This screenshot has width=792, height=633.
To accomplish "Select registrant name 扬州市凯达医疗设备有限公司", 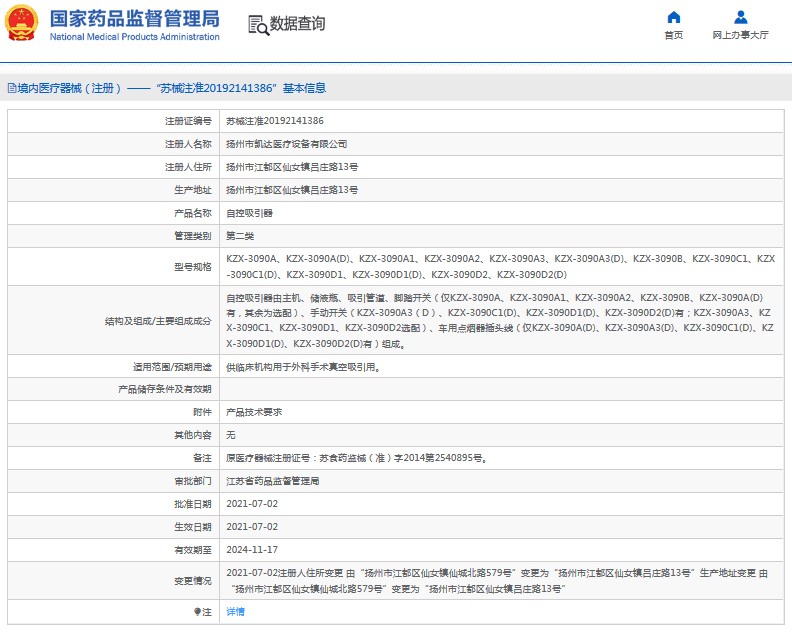I will click(286, 144).
